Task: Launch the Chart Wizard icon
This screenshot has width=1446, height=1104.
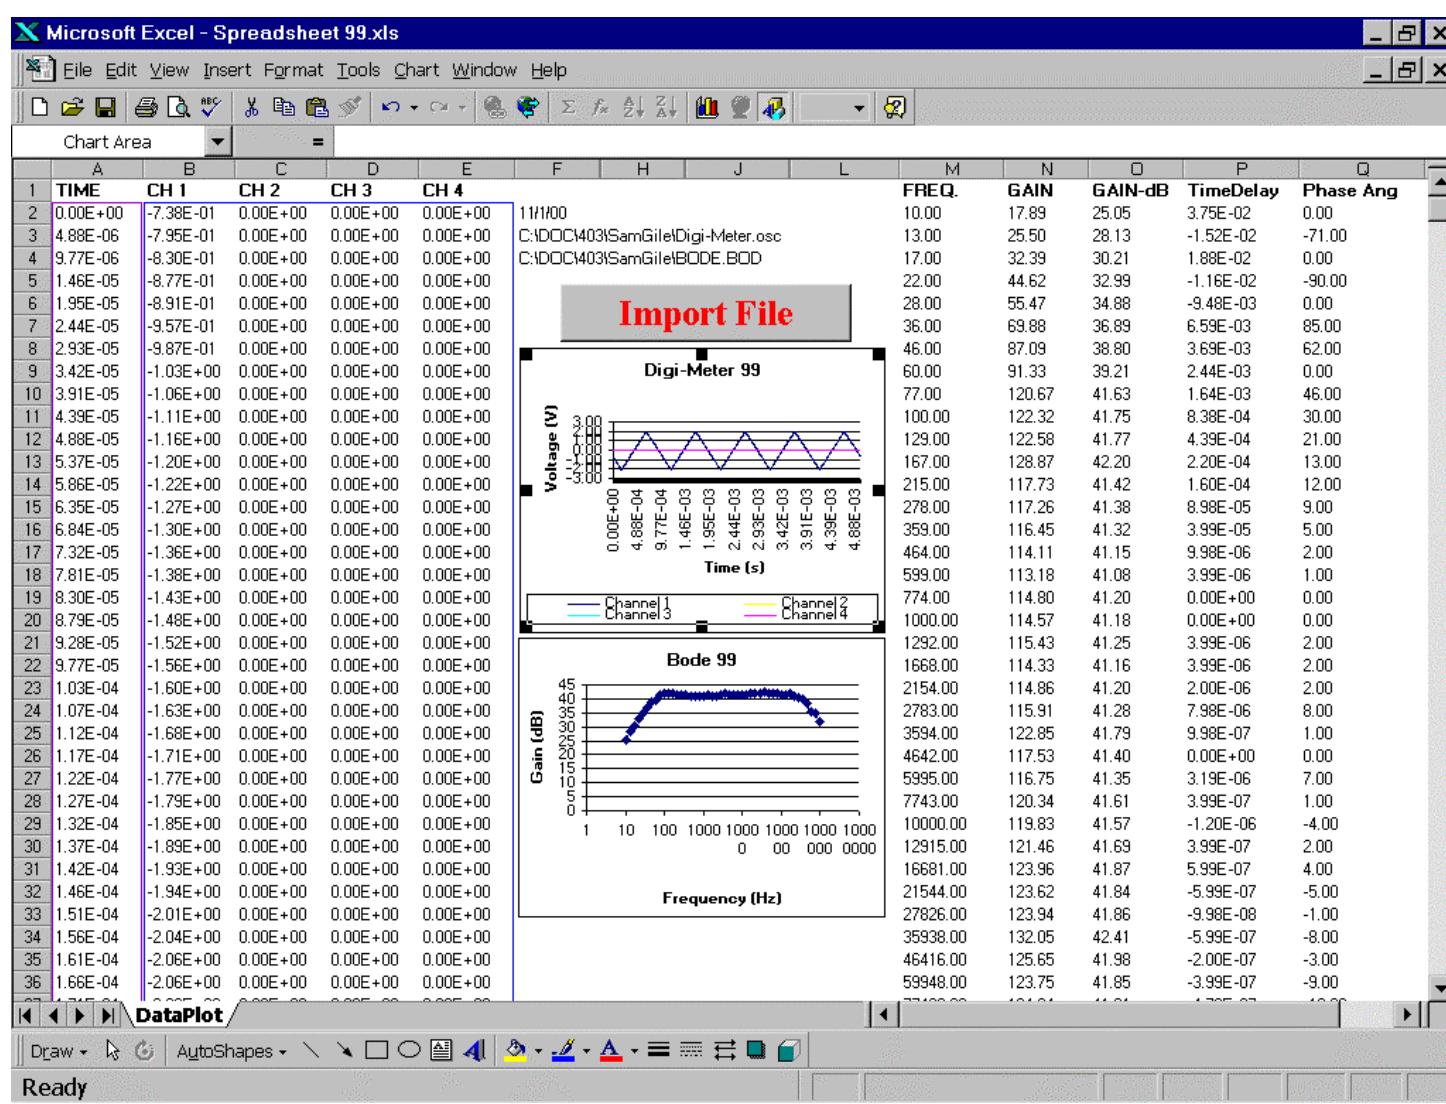Action: [706, 105]
